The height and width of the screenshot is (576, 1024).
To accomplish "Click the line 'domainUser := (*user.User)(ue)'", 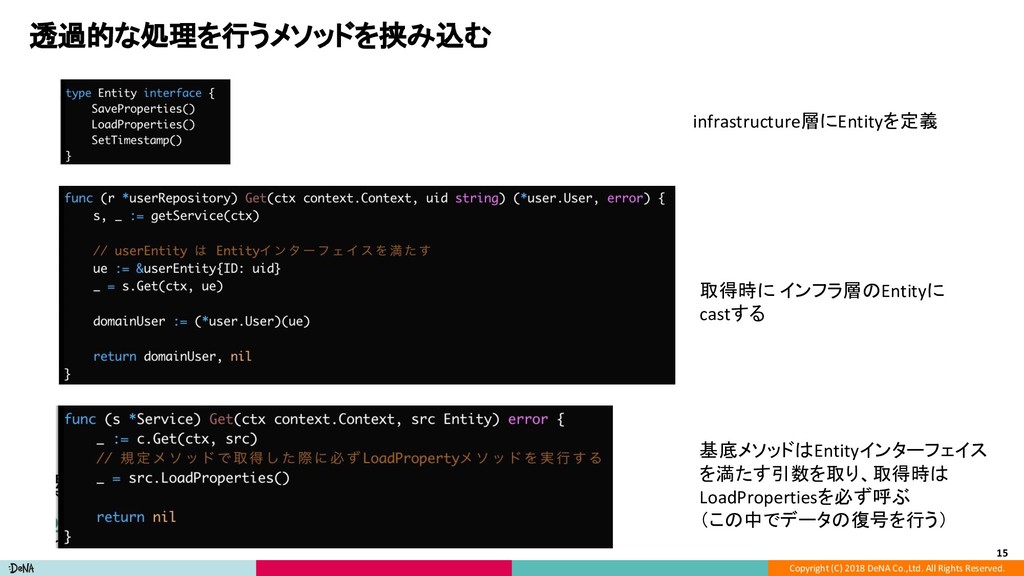I will (201, 321).
